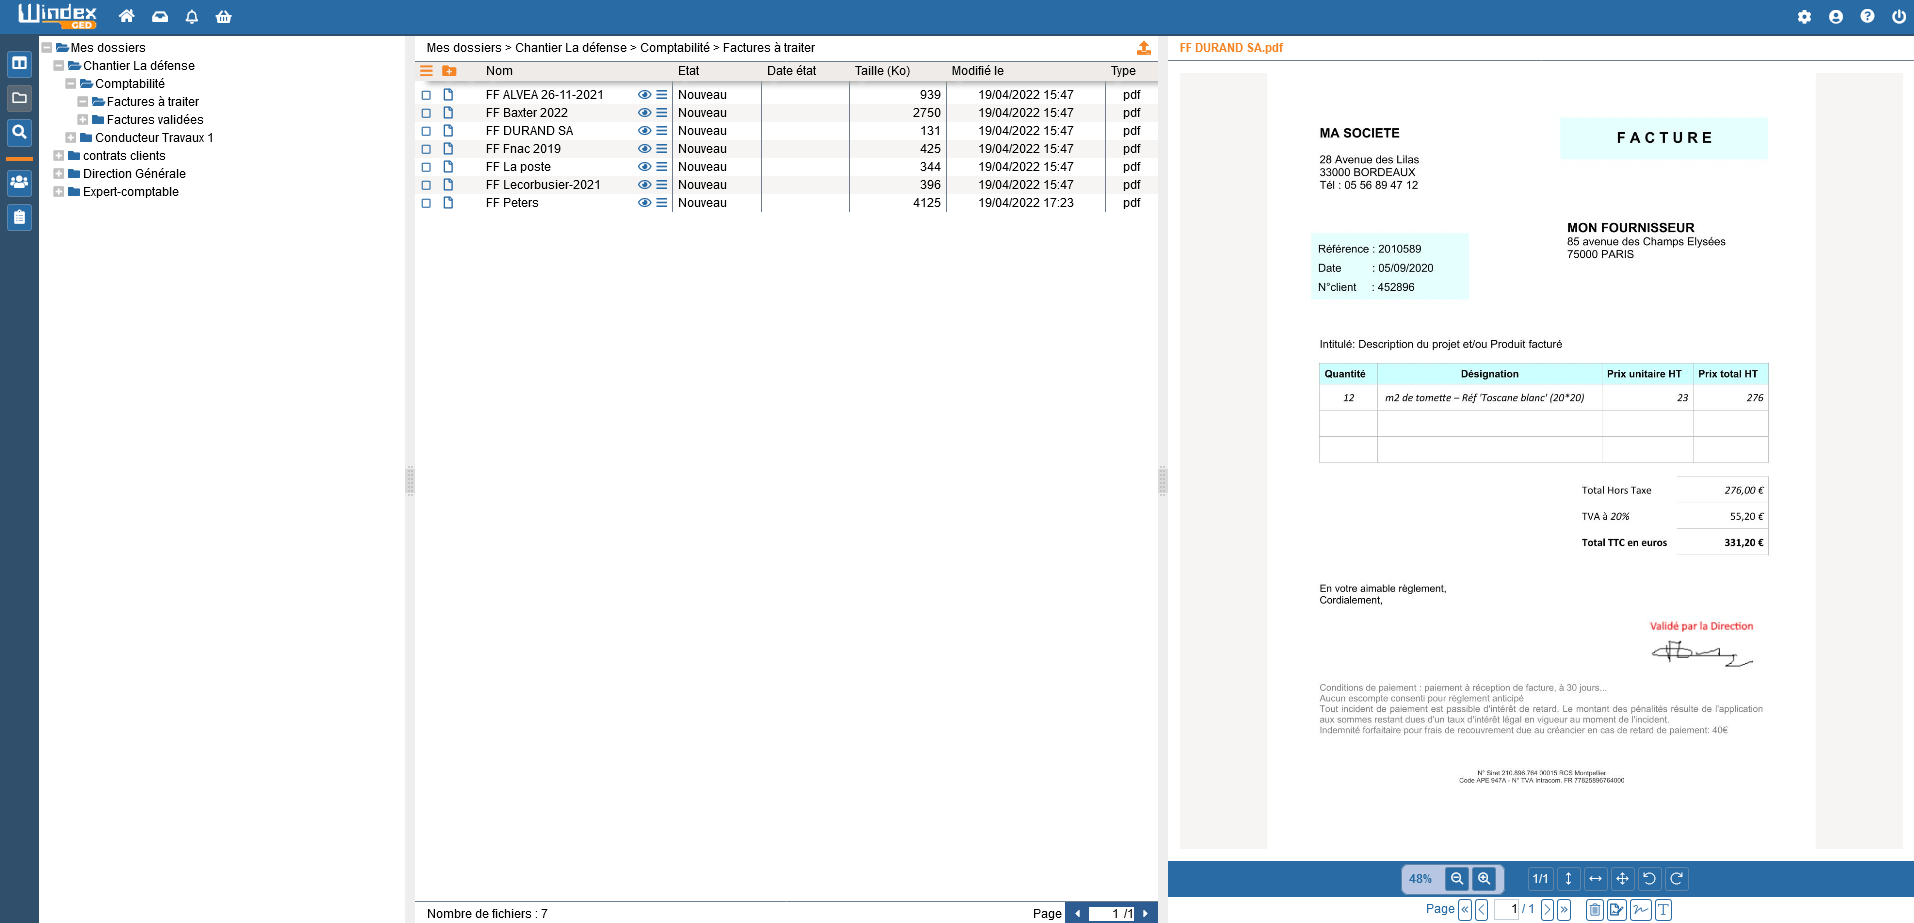This screenshot has height=923, width=1914.
Task: Rotate document clockwise
Action: (1676, 879)
